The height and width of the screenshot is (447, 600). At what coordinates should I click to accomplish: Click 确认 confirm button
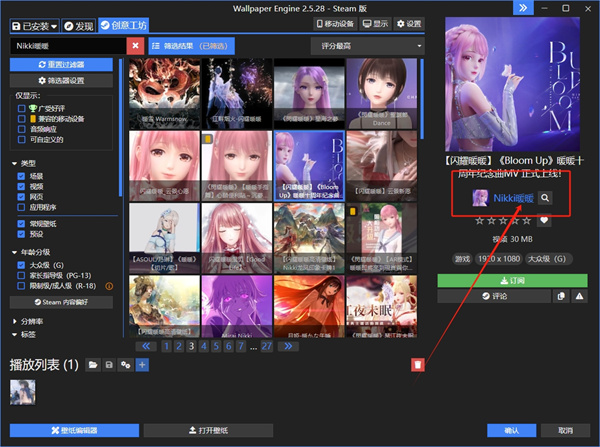[x=512, y=431]
